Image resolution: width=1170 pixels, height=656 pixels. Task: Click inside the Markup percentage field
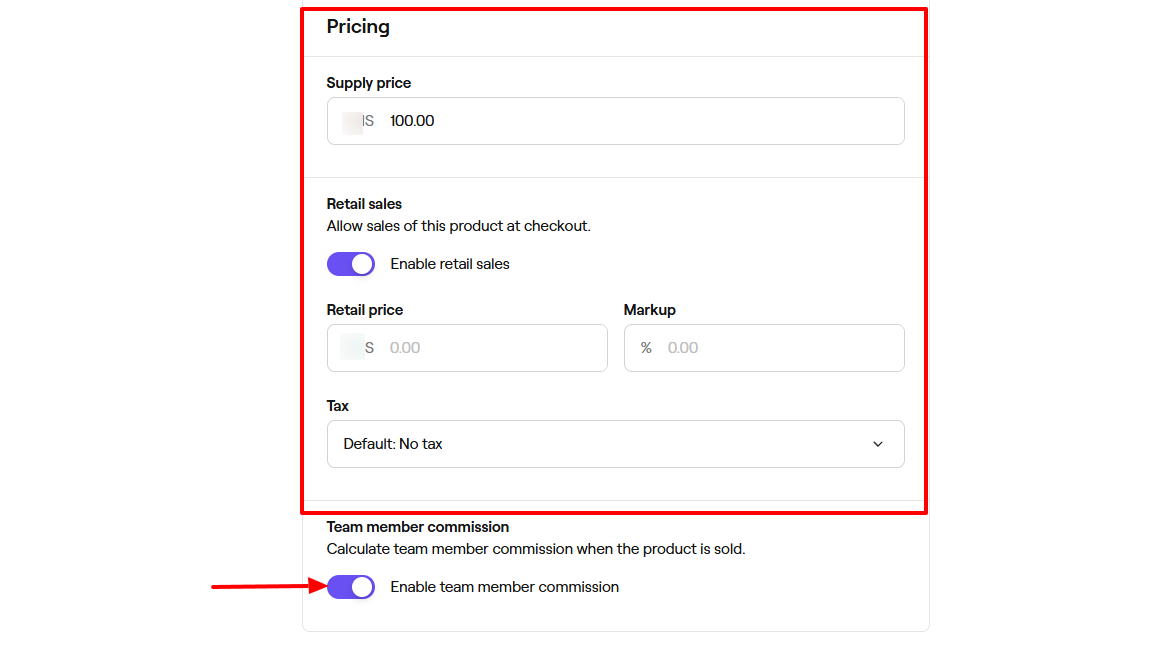(x=764, y=347)
